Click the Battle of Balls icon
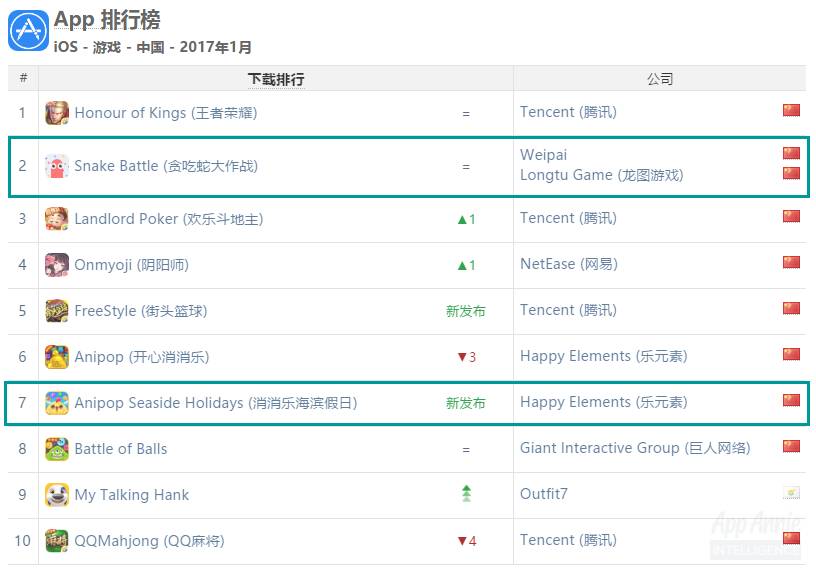This screenshot has height=573, width=816. (57, 449)
